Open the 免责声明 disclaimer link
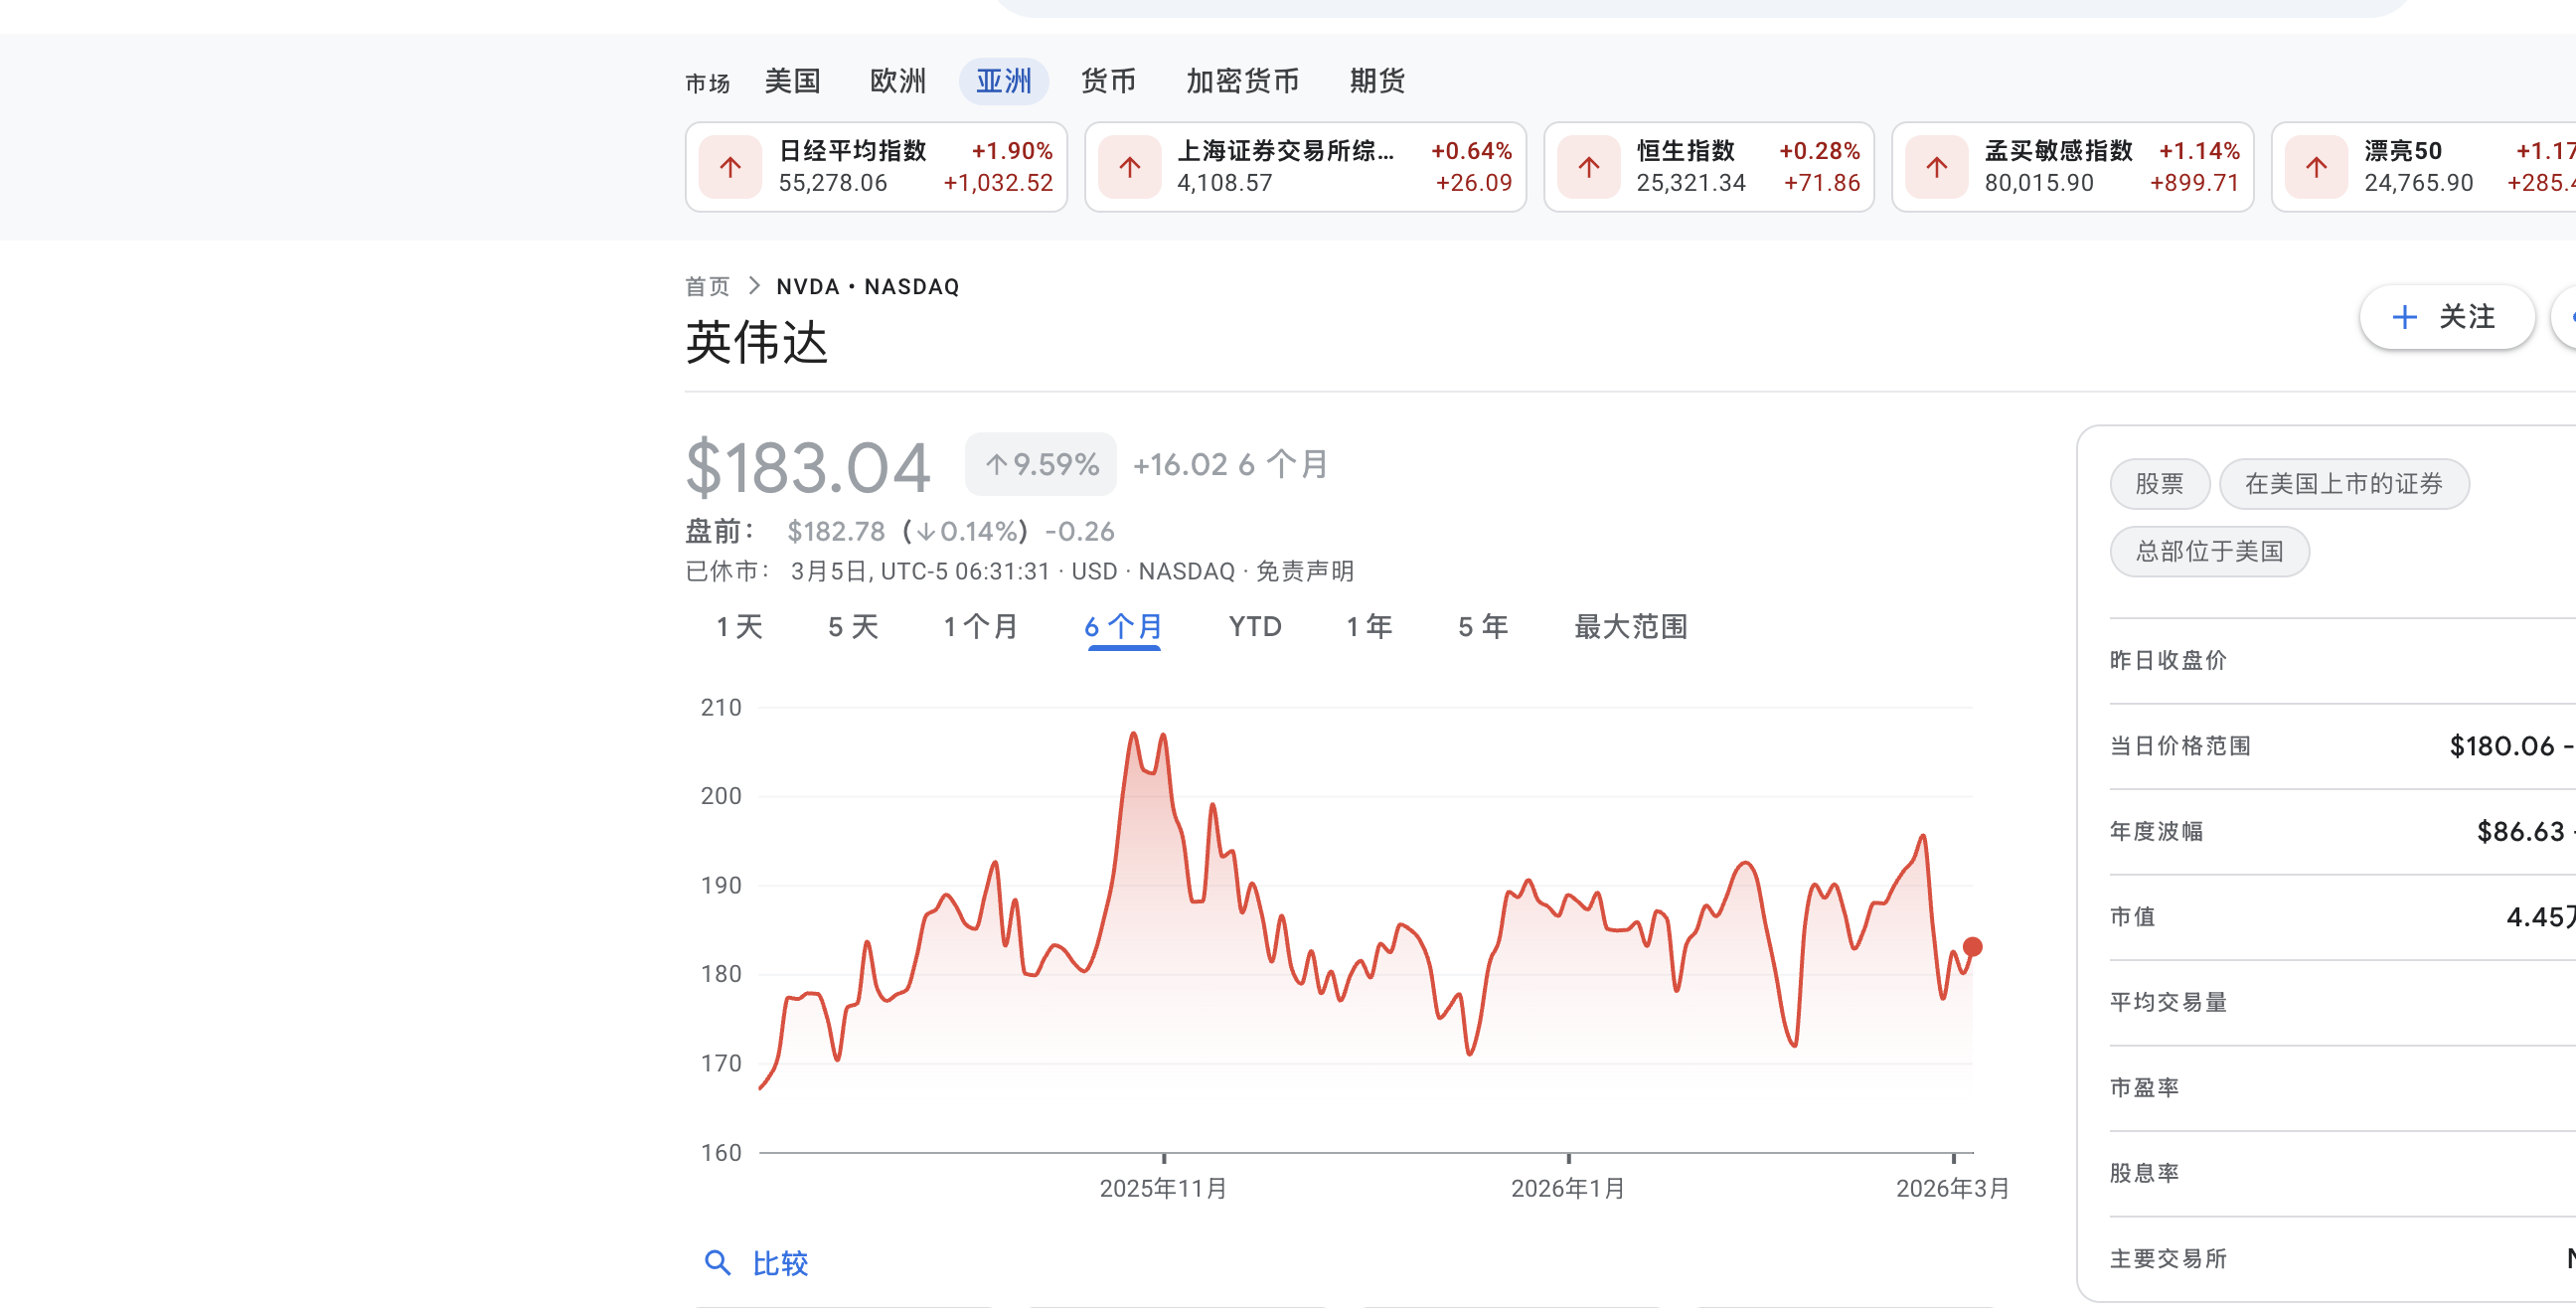Viewport: 2576px width, 1308px height. click(1304, 571)
